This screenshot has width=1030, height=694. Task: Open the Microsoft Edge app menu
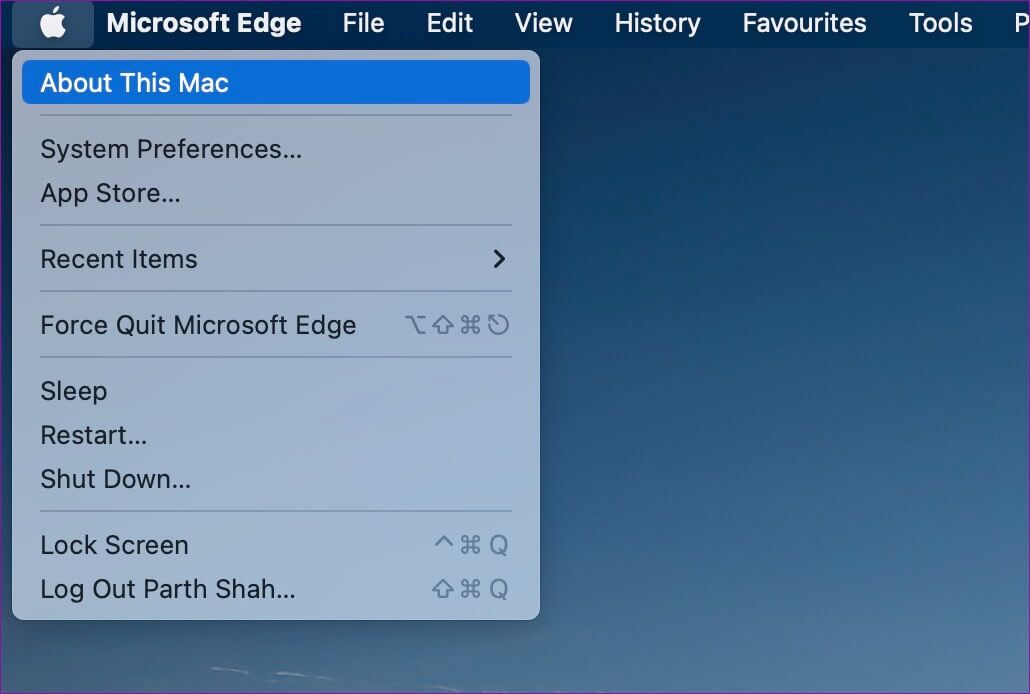[x=204, y=23]
